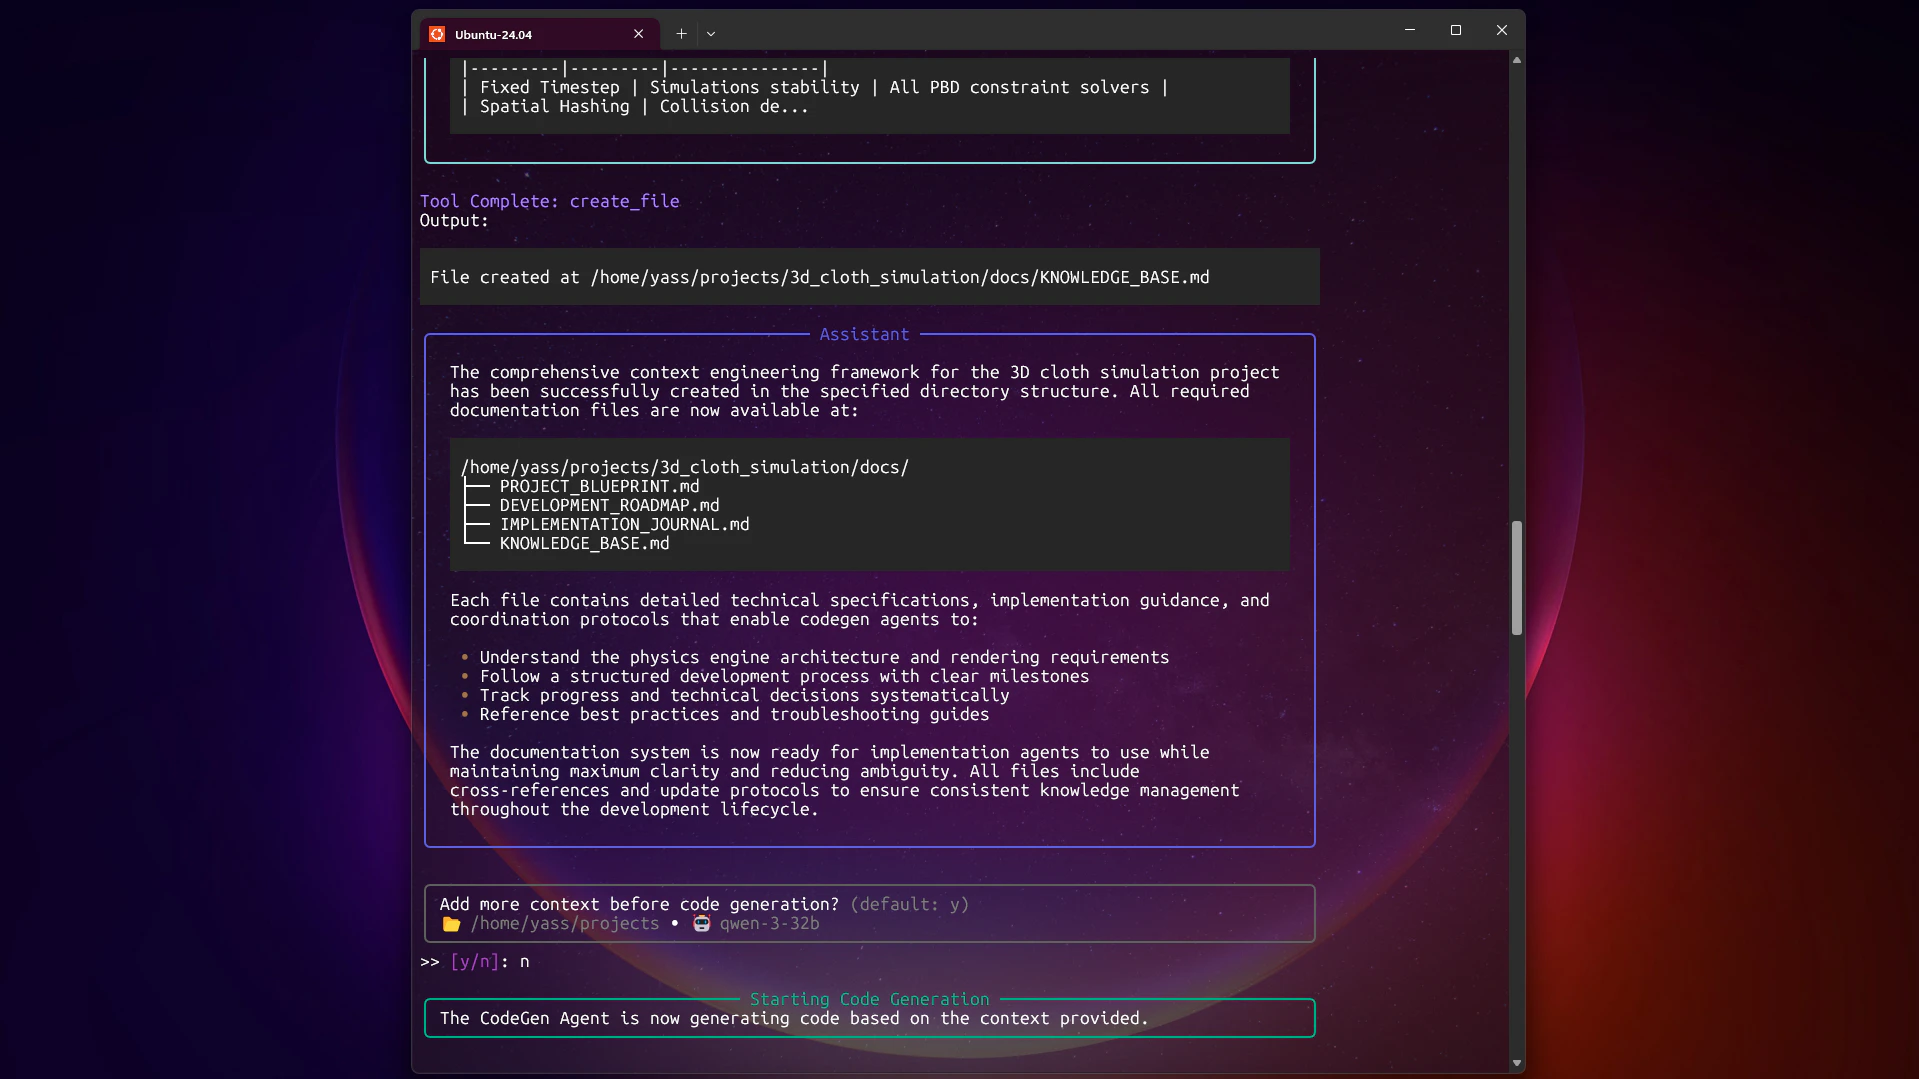Click the /home/yass/projects path in the prompt box

[565, 924]
